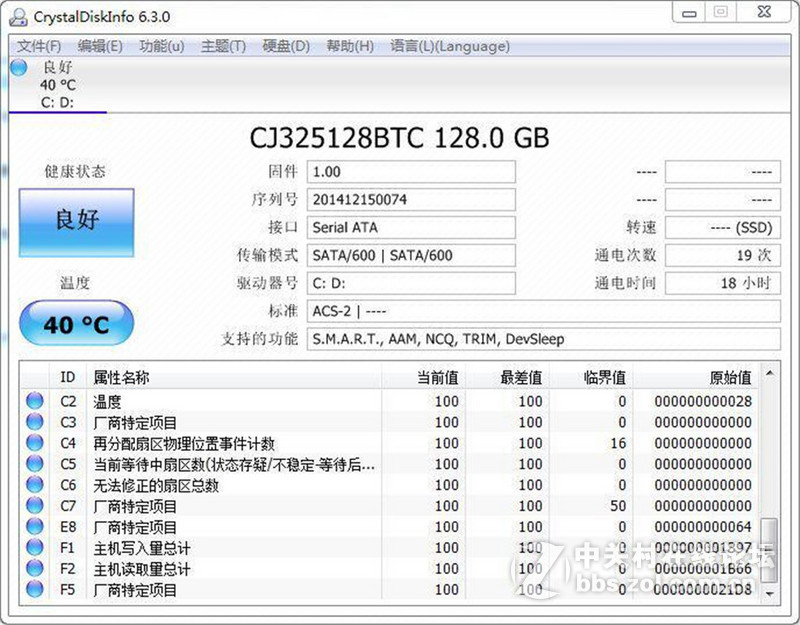The width and height of the screenshot is (800, 625).
Task: Click the power on hours field 18 小时
Action: click(723, 283)
